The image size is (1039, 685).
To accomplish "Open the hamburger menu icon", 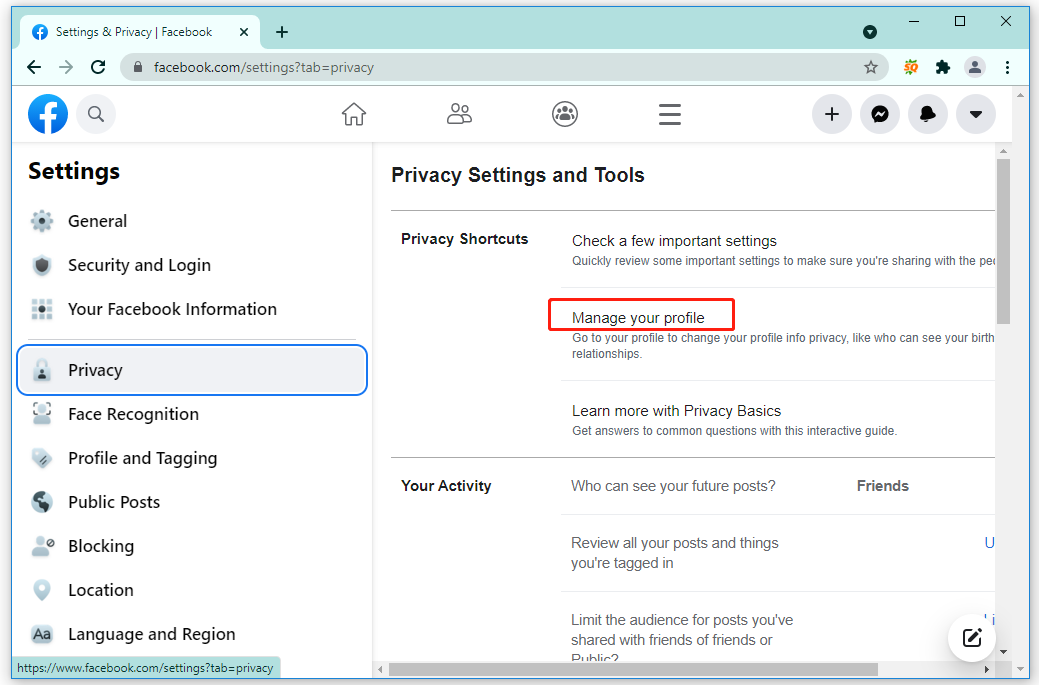I will tap(670, 115).
